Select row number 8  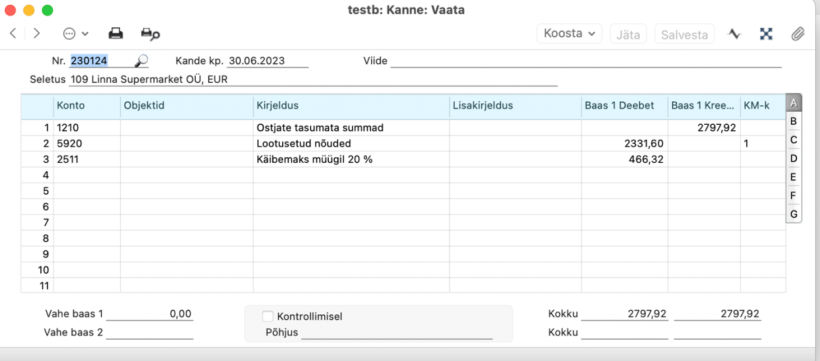pos(38,239)
